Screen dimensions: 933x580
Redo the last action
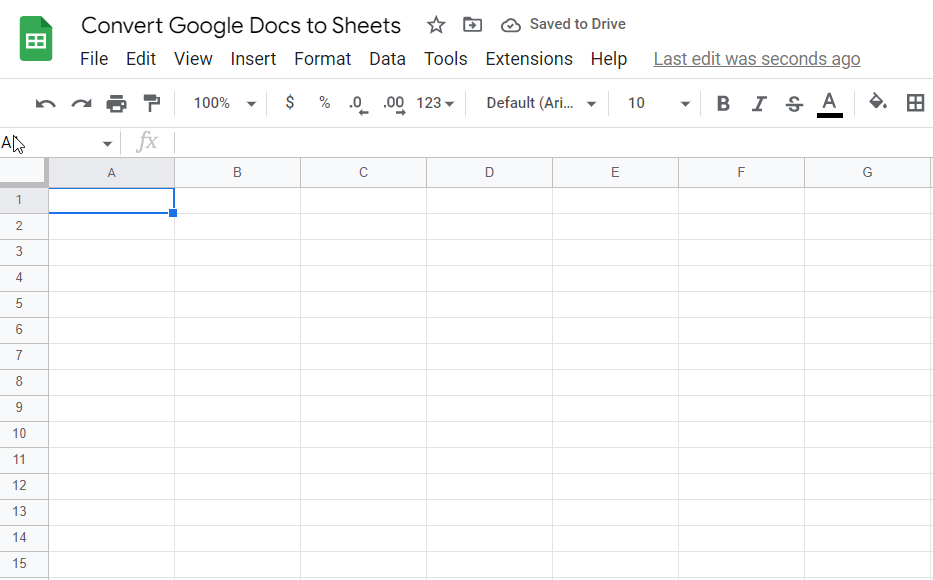[x=81, y=104]
